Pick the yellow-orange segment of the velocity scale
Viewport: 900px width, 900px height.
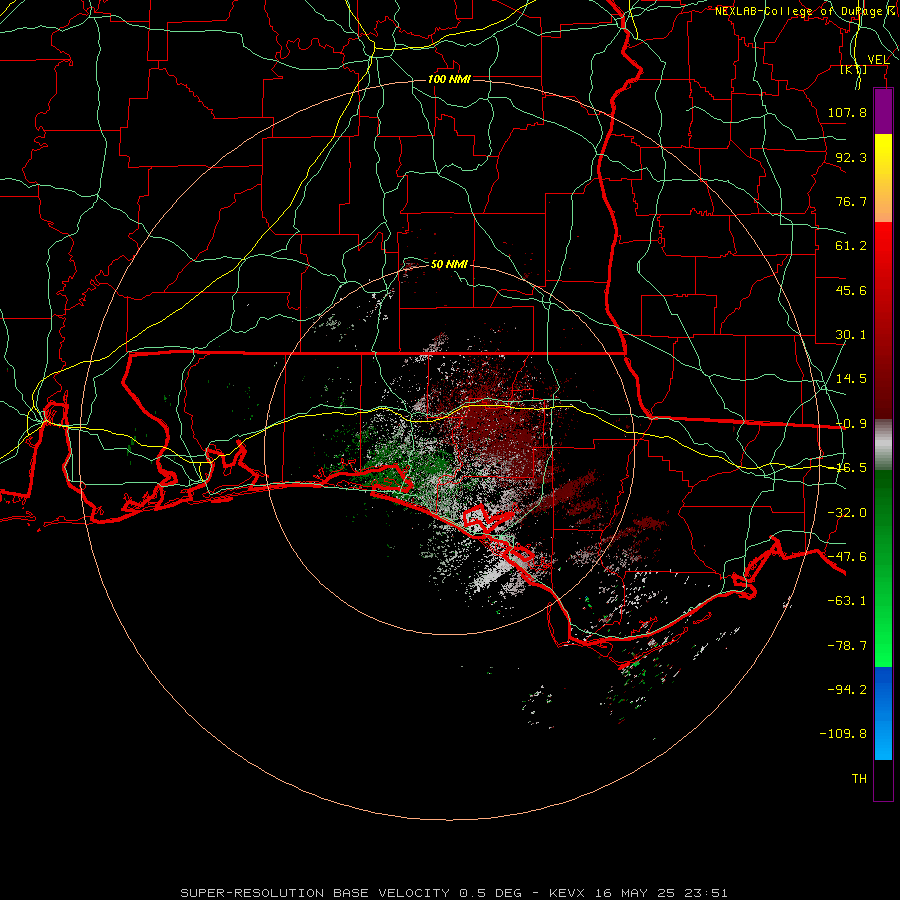click(x=883, y=178)
